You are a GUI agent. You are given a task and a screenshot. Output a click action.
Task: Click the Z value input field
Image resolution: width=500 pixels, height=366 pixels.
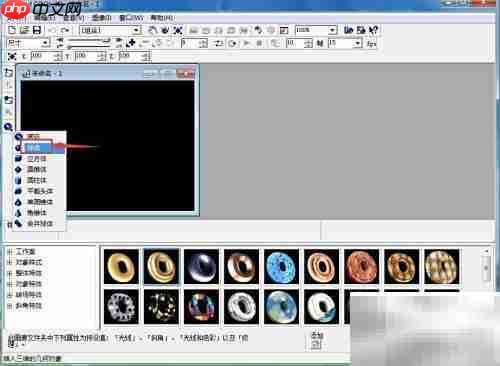click(x=129, y=56)
